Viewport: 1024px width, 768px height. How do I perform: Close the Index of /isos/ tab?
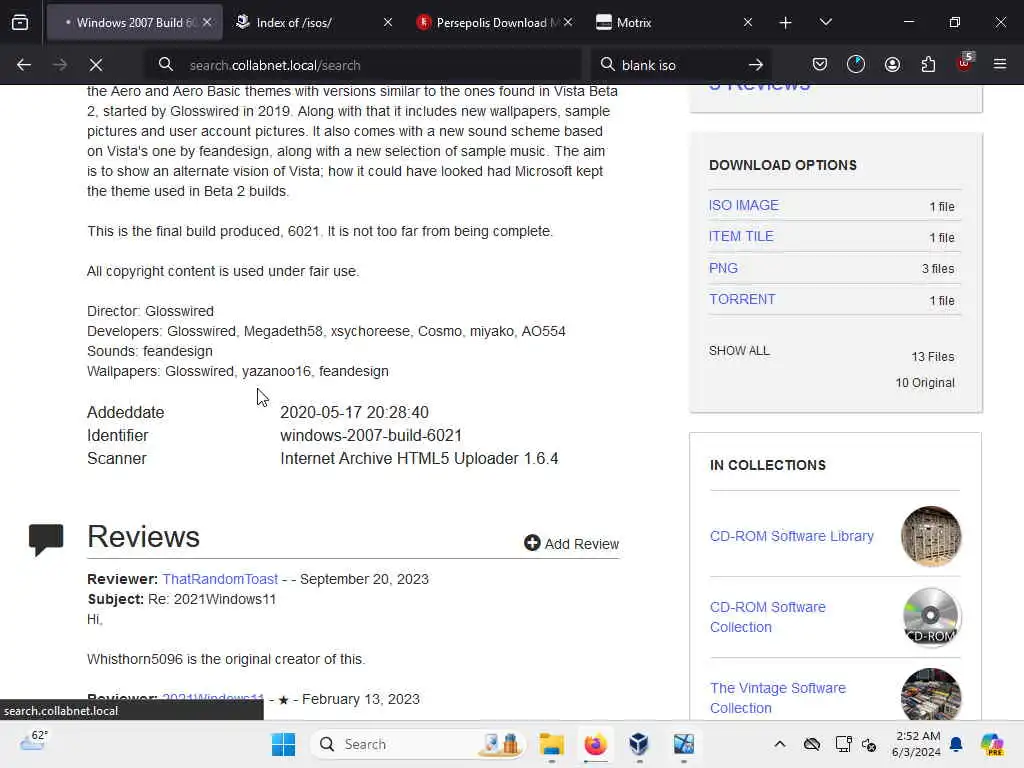click(x=388, y=22)
